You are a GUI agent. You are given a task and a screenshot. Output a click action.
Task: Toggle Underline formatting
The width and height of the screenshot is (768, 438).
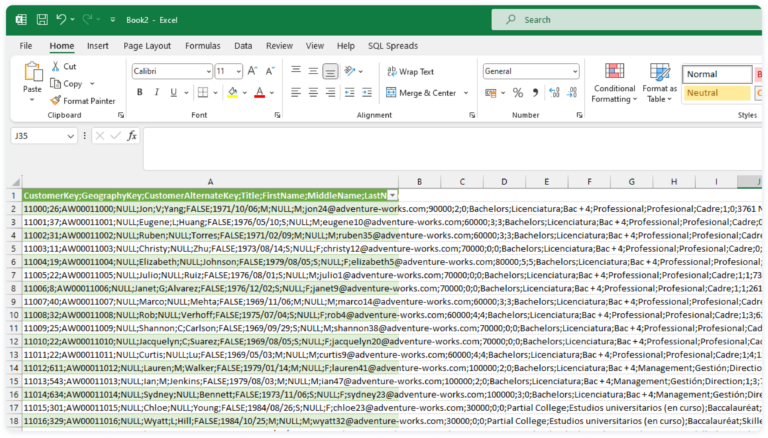[x=173, y=93]
